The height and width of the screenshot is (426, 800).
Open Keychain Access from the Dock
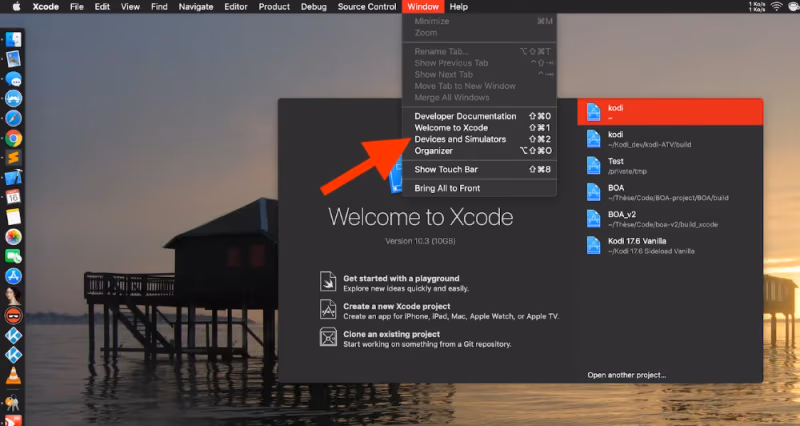pos(13,403)
